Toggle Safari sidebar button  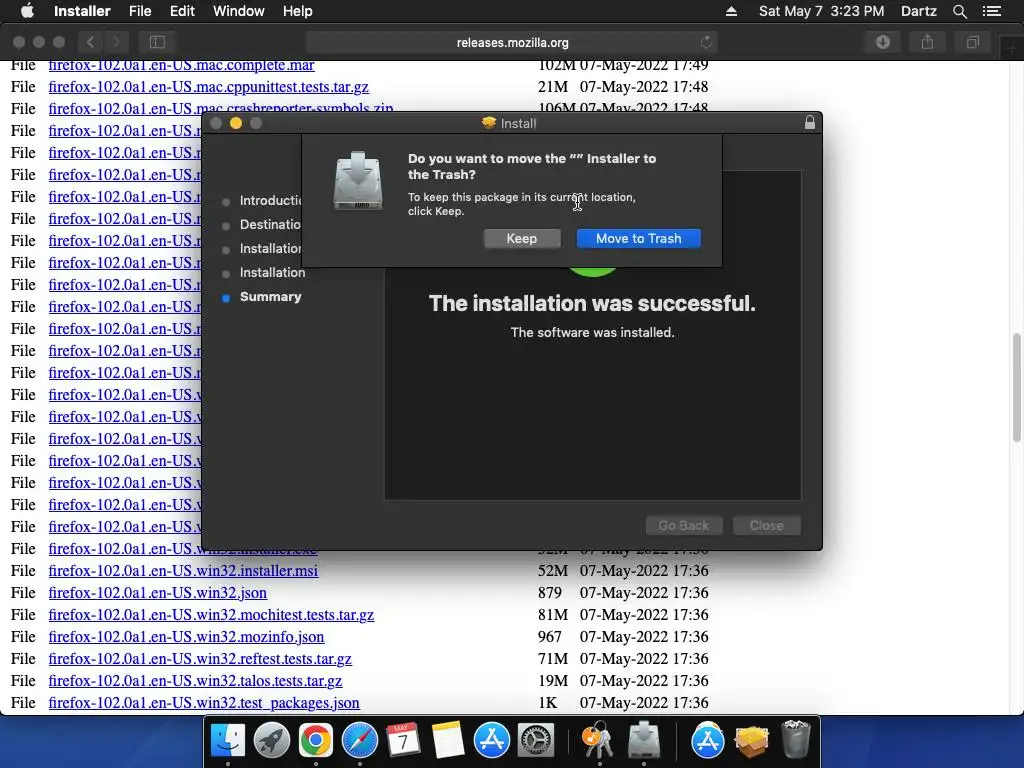157,42
